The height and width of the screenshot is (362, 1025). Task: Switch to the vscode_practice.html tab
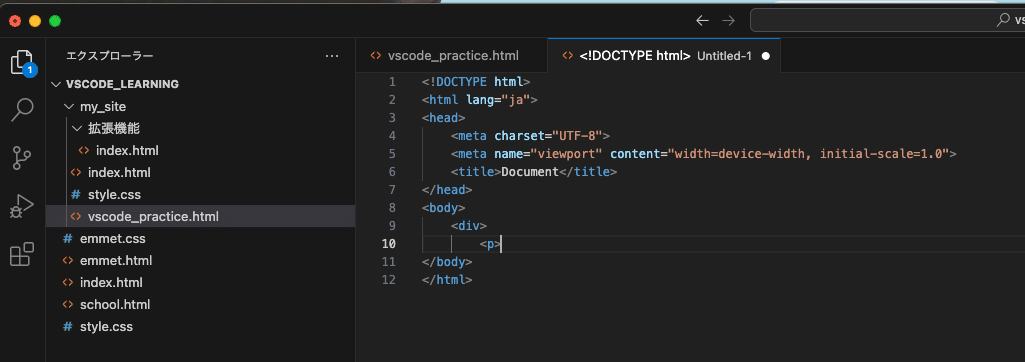point(452,56)
